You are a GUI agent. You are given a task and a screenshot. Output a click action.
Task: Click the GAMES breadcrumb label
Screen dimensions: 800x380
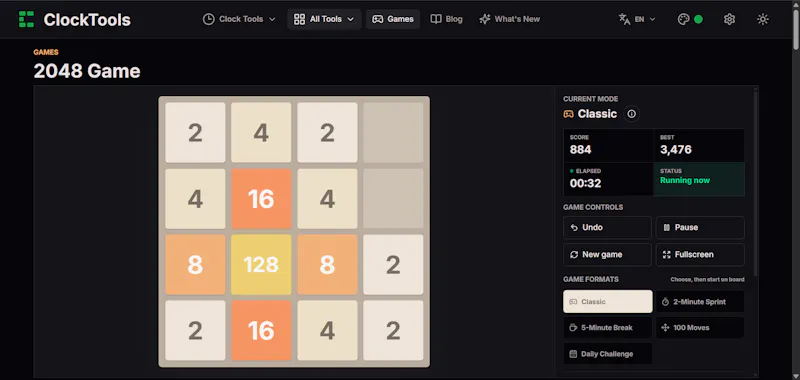(x=46, y=52)
